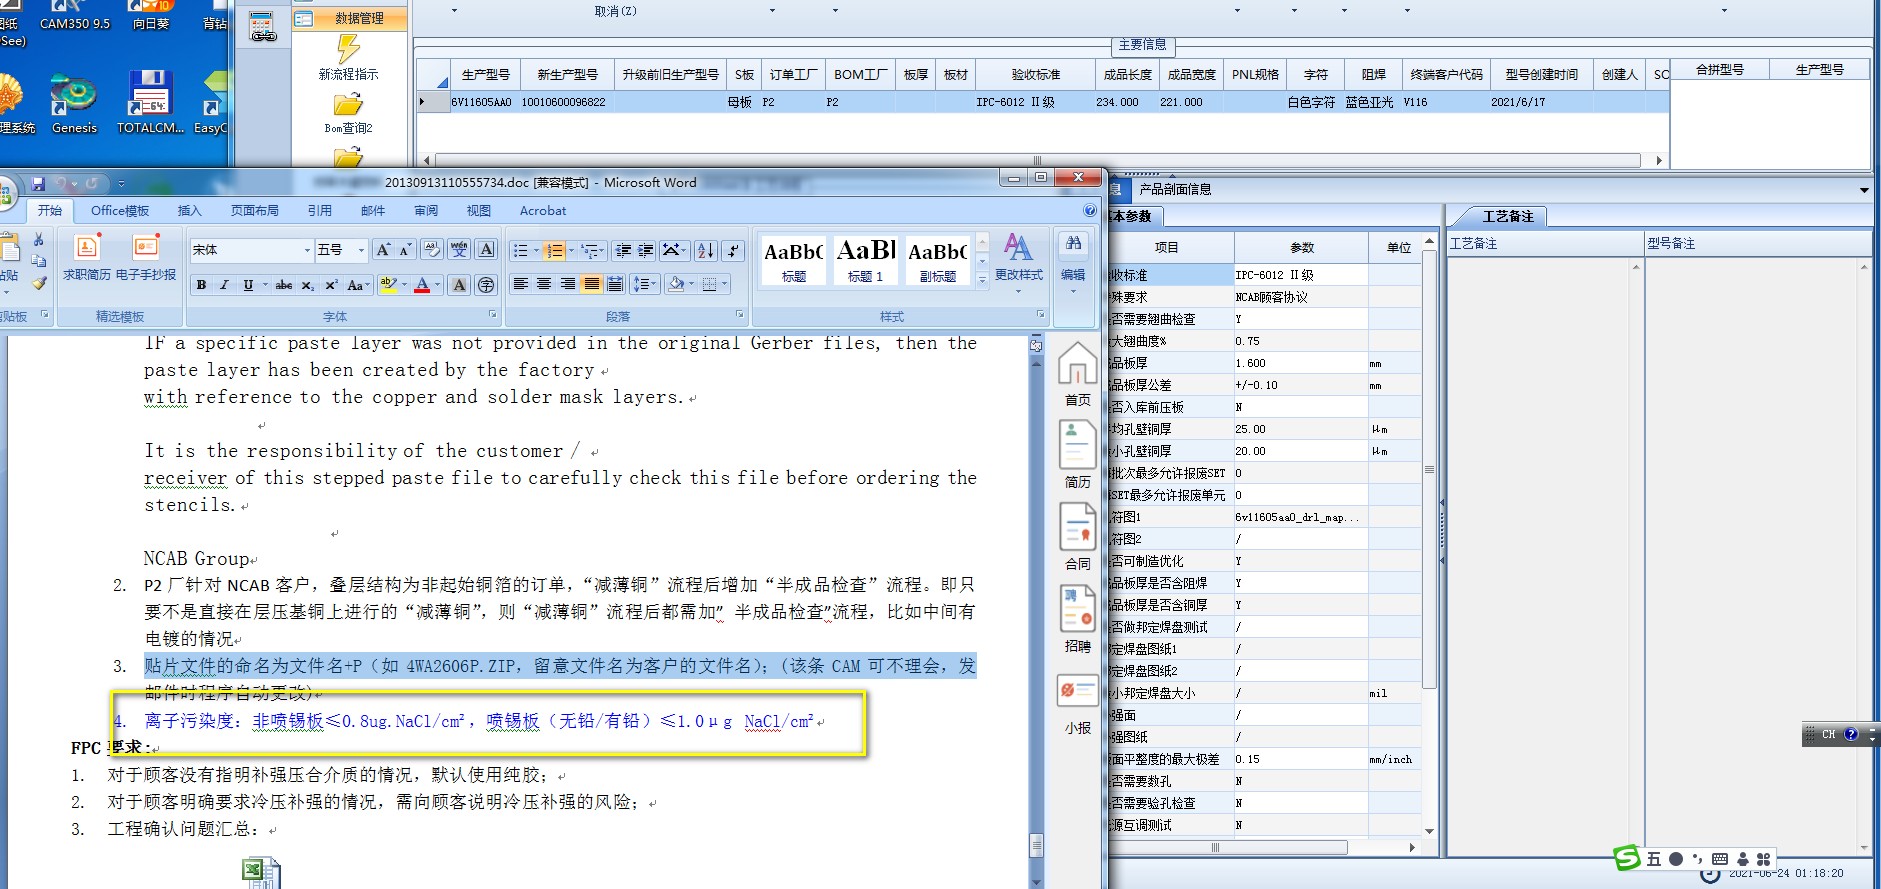Apply distributed alignment in paragraph group
The image size is (1881, 889).
tap(615, 285)
